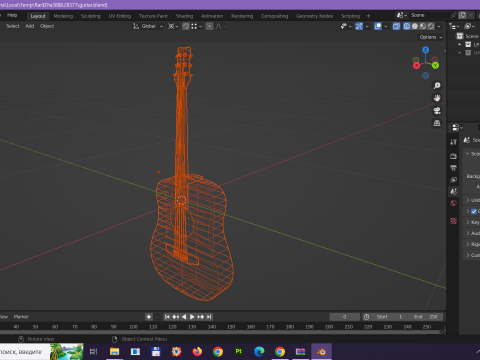Screen dimensions: 480x360
Task: Click the Task View taskbar icon
Action: point(94,352)
